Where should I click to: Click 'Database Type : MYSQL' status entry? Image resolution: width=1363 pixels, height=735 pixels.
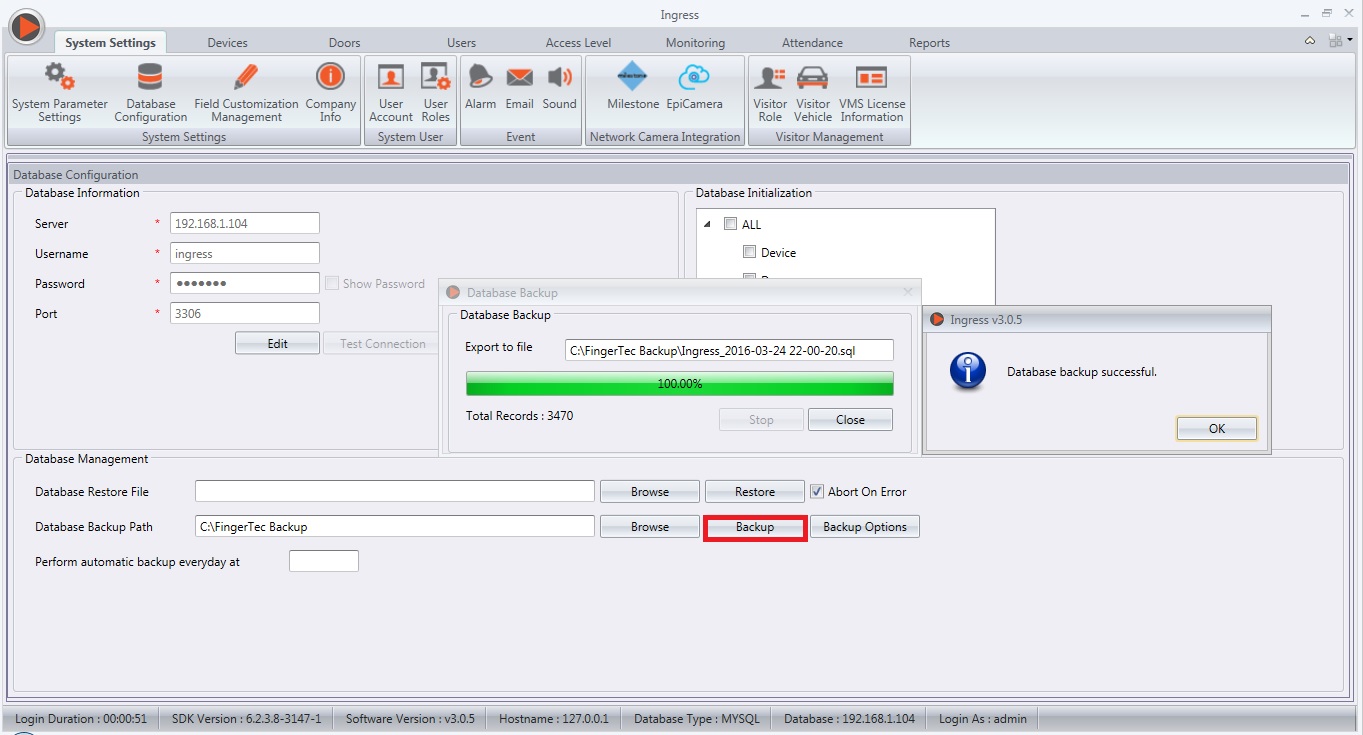pyautogui.click(x=697, y=718)
